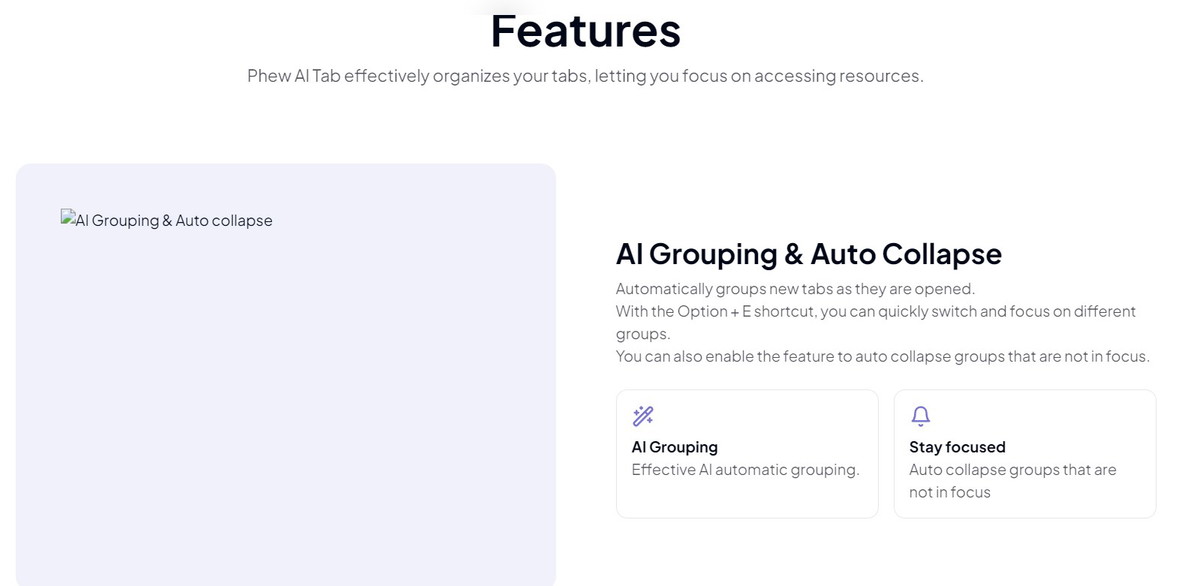1200x586 pixels.
Task: Click the 'not in focus' line in Stay focused card
Action: coord(950,492)
